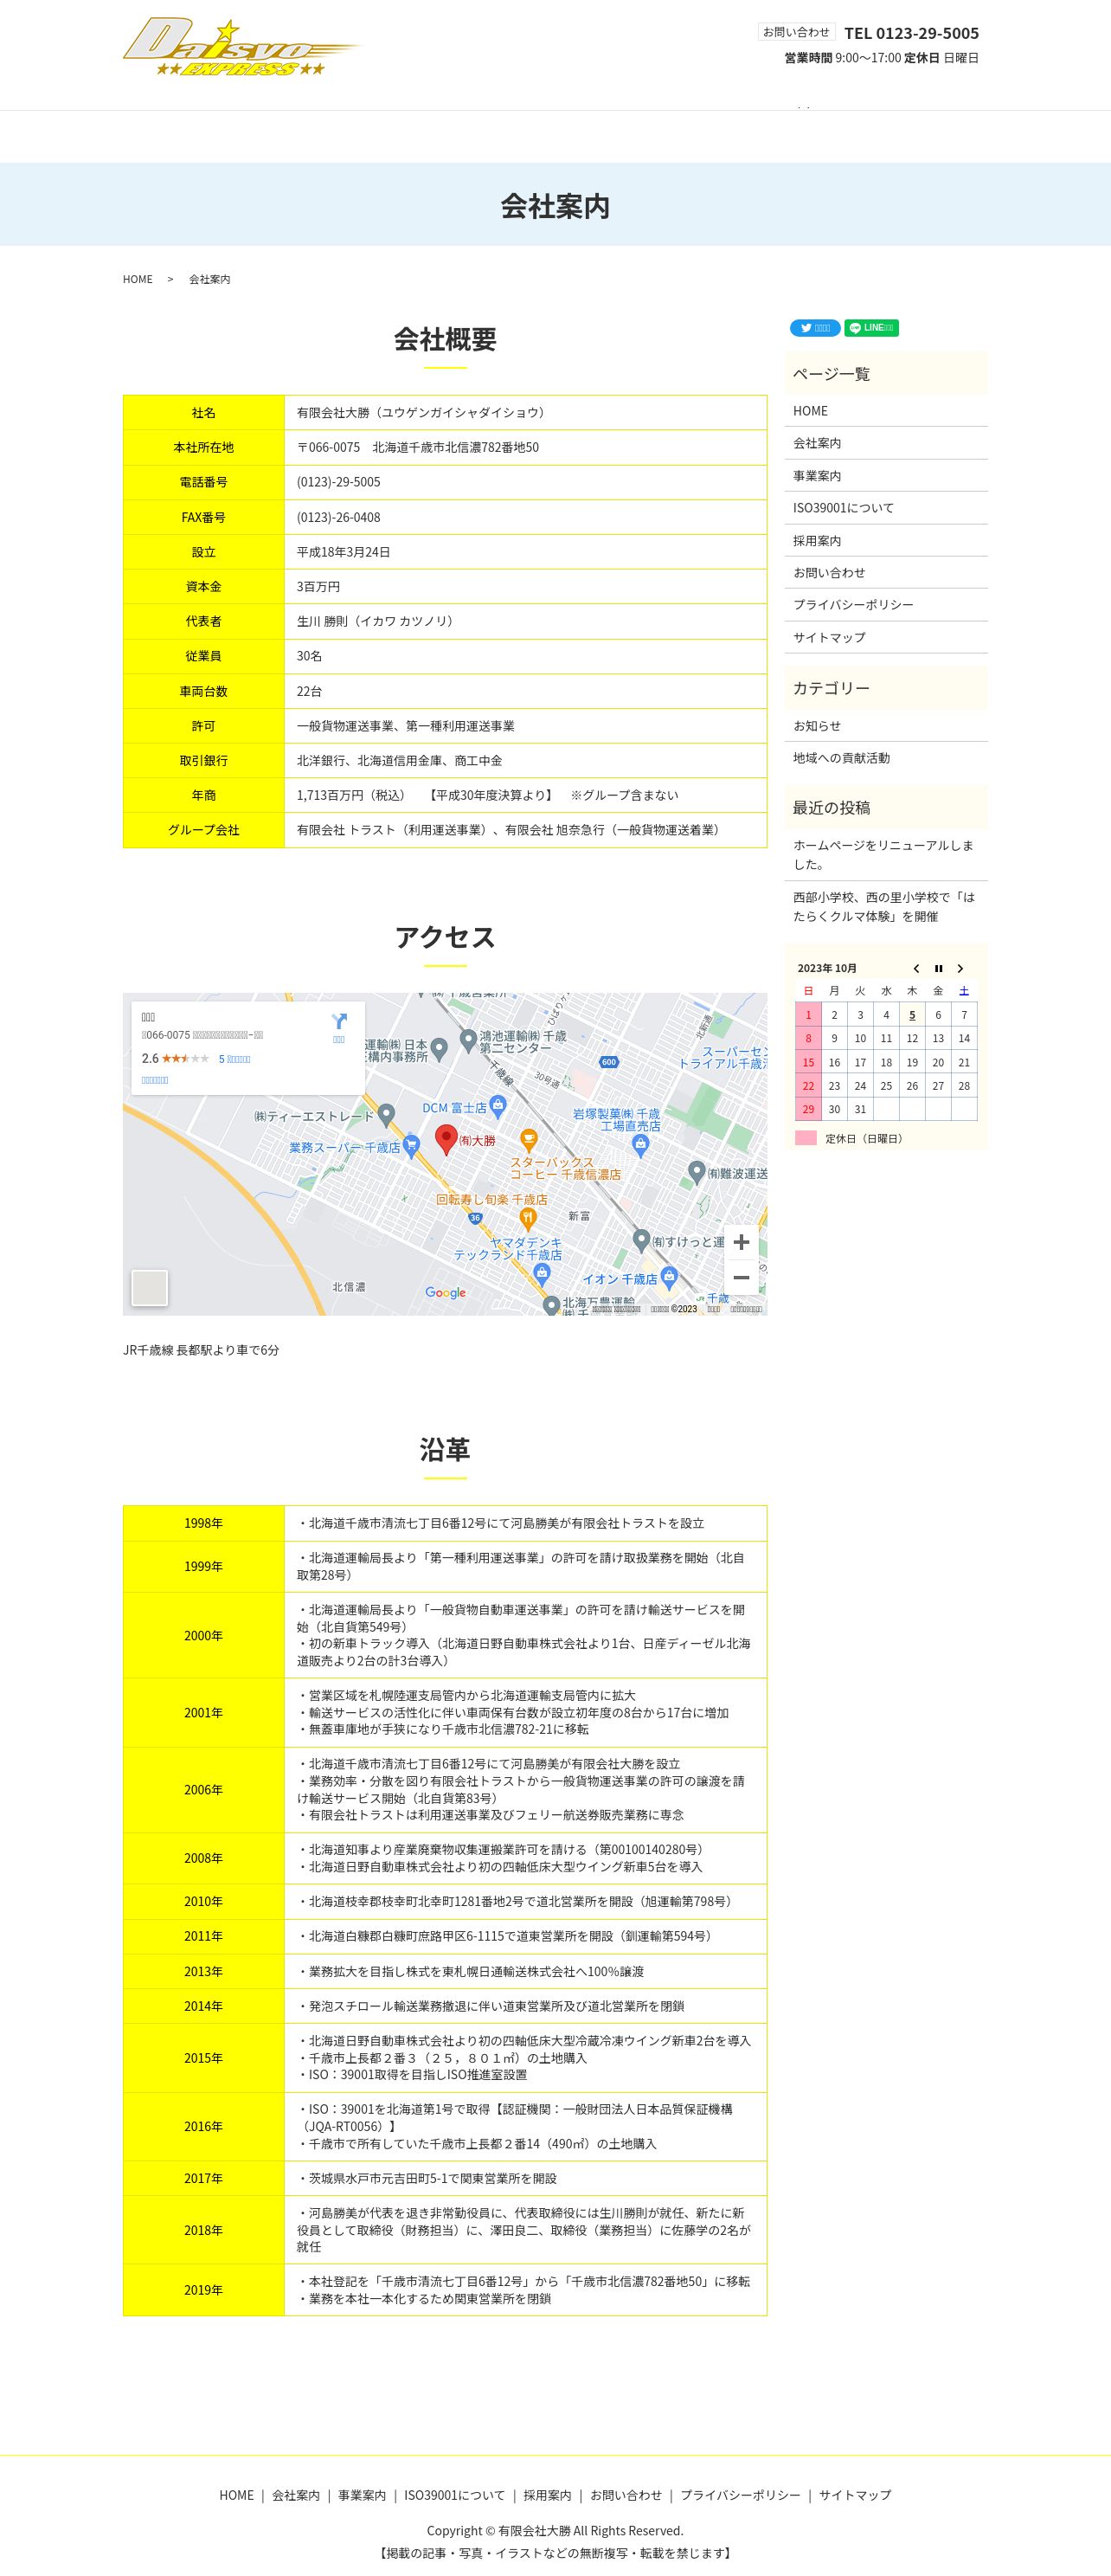
Task: Click お問い合わせ in the footer navigation
Action: point(626,2495)
